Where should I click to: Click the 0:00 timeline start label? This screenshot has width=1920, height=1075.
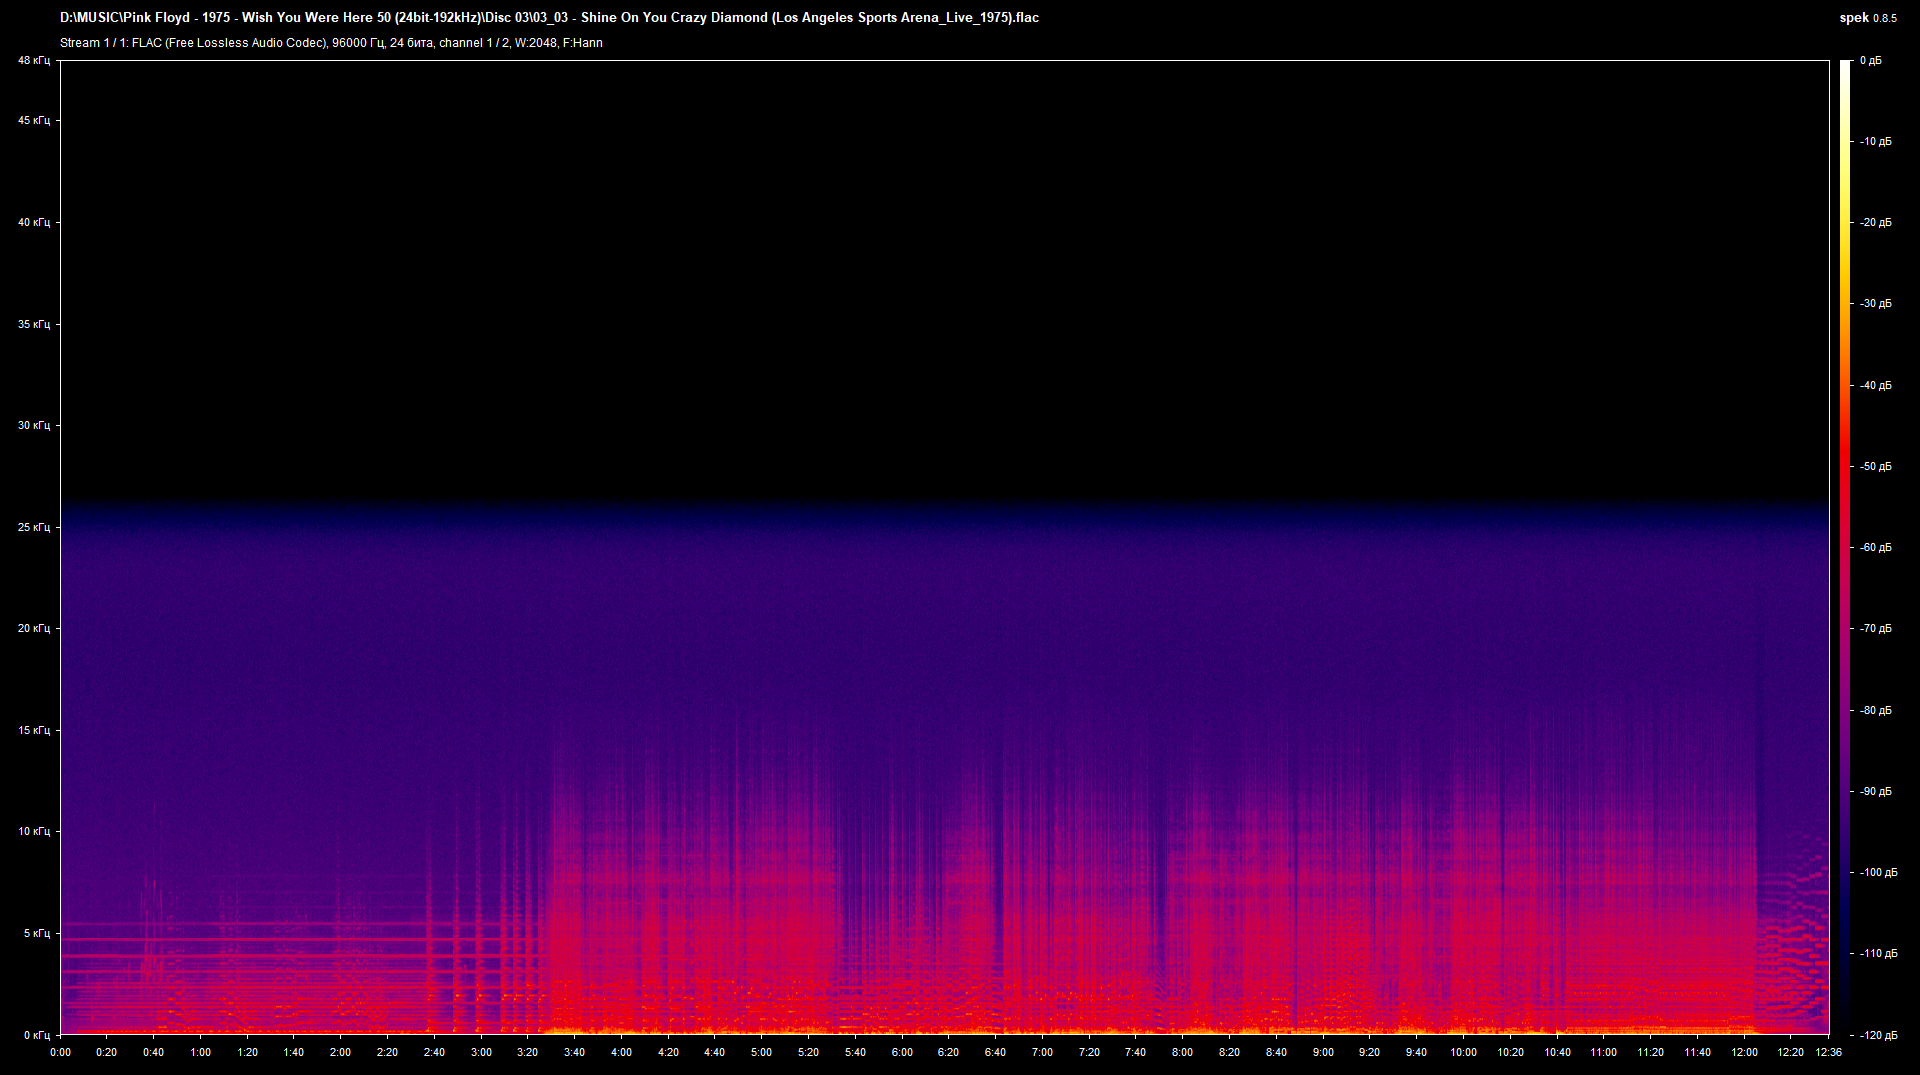pyautogui.click(x=62, y=1052)
